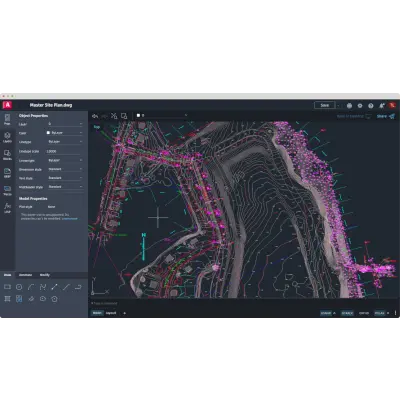This screenshot has height=400, width=400.
Task: Expand the Layer dropdown in Object Properties
Action: point(65,124)
